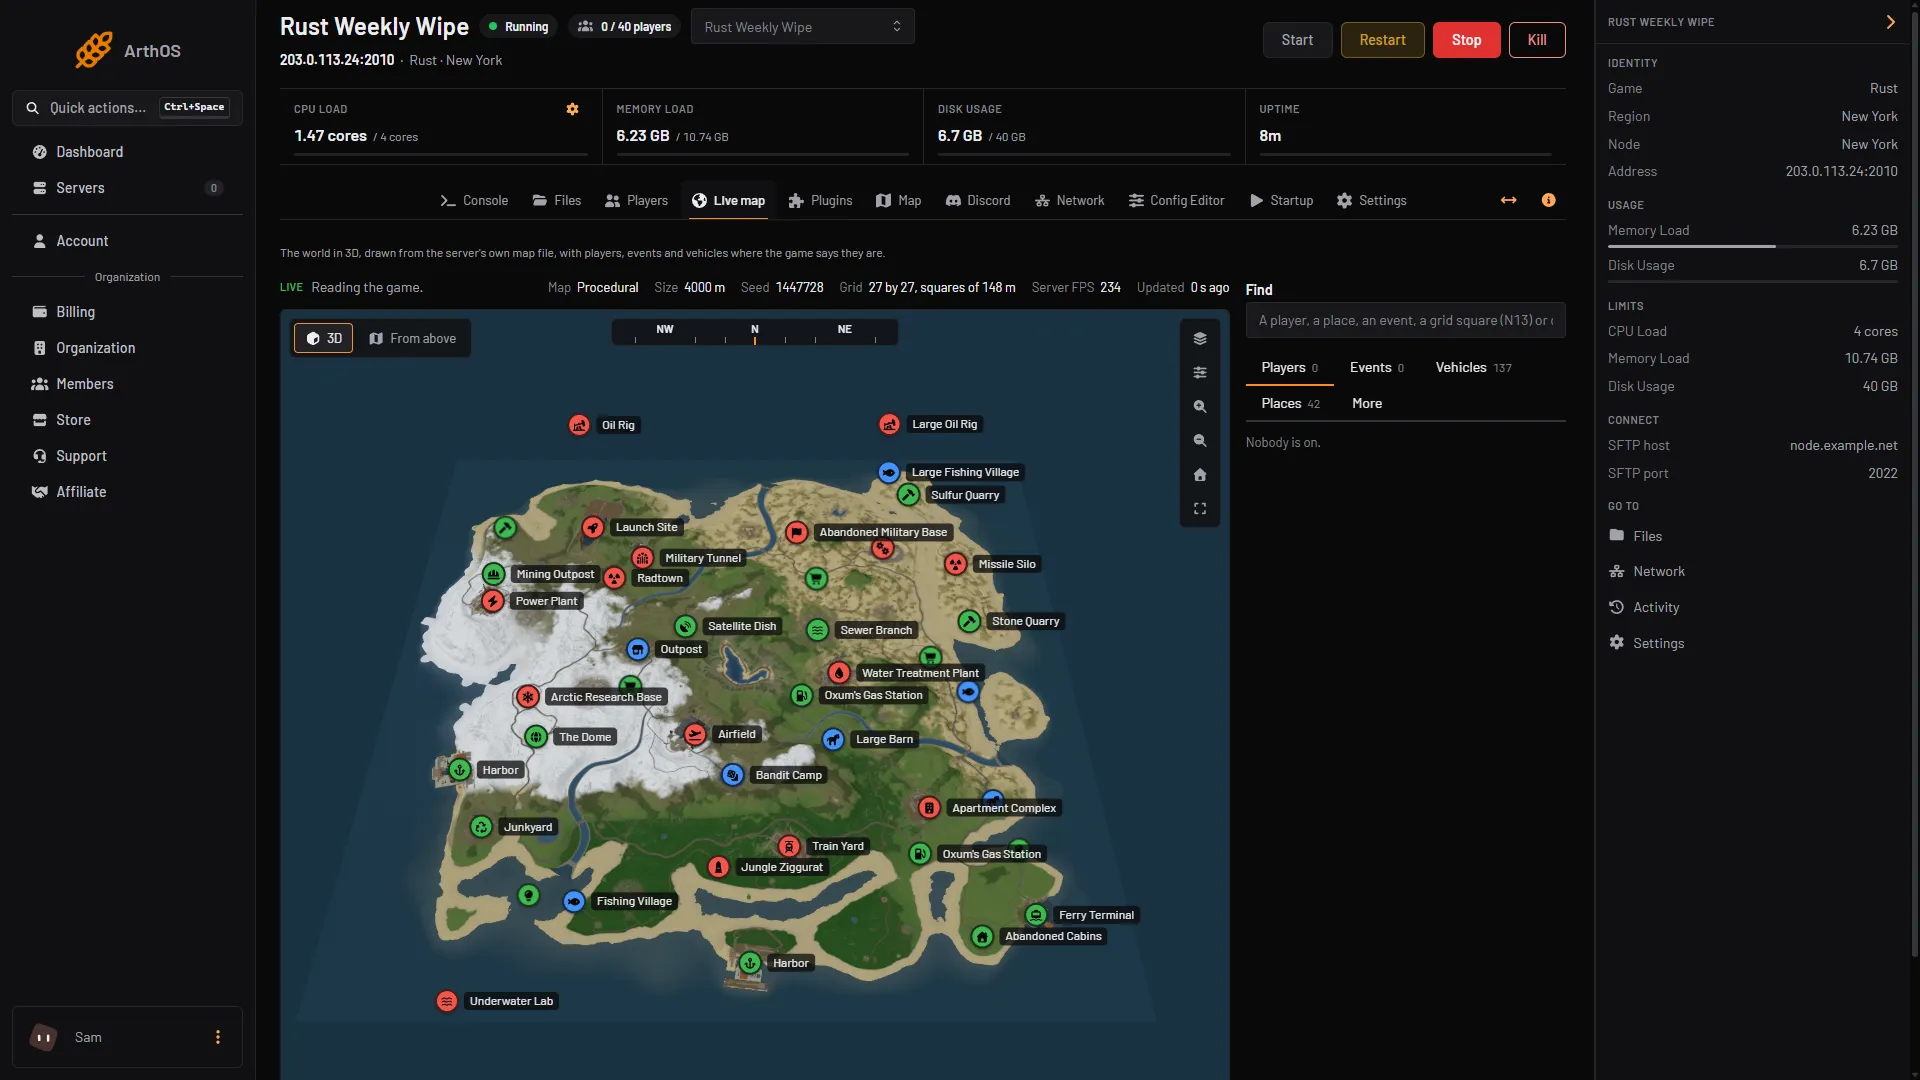Select the Ferry Terminal marker

(x=1036, y=915)
